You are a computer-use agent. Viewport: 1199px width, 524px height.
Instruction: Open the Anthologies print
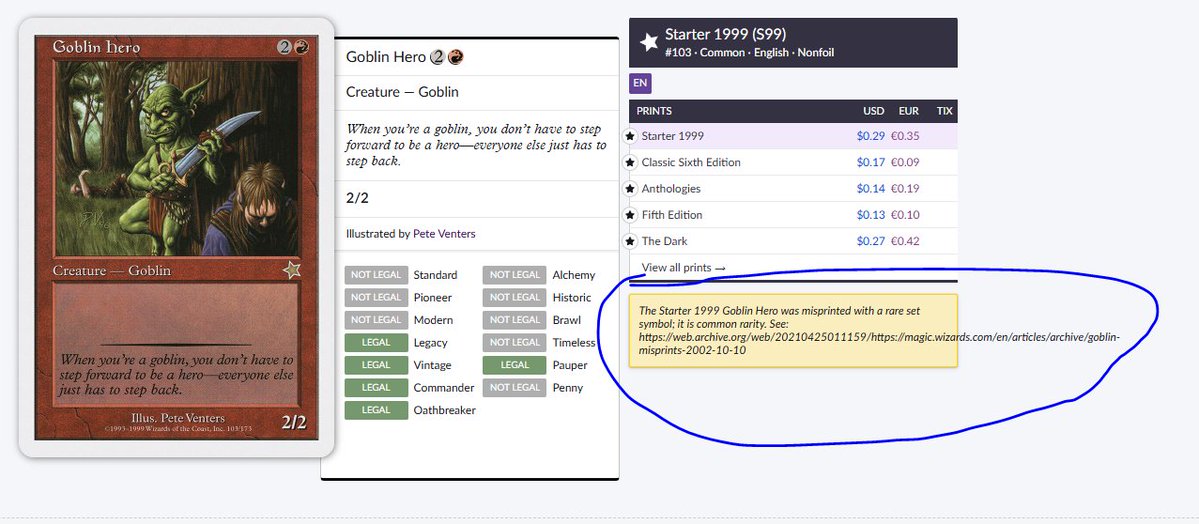coord(793,188)
